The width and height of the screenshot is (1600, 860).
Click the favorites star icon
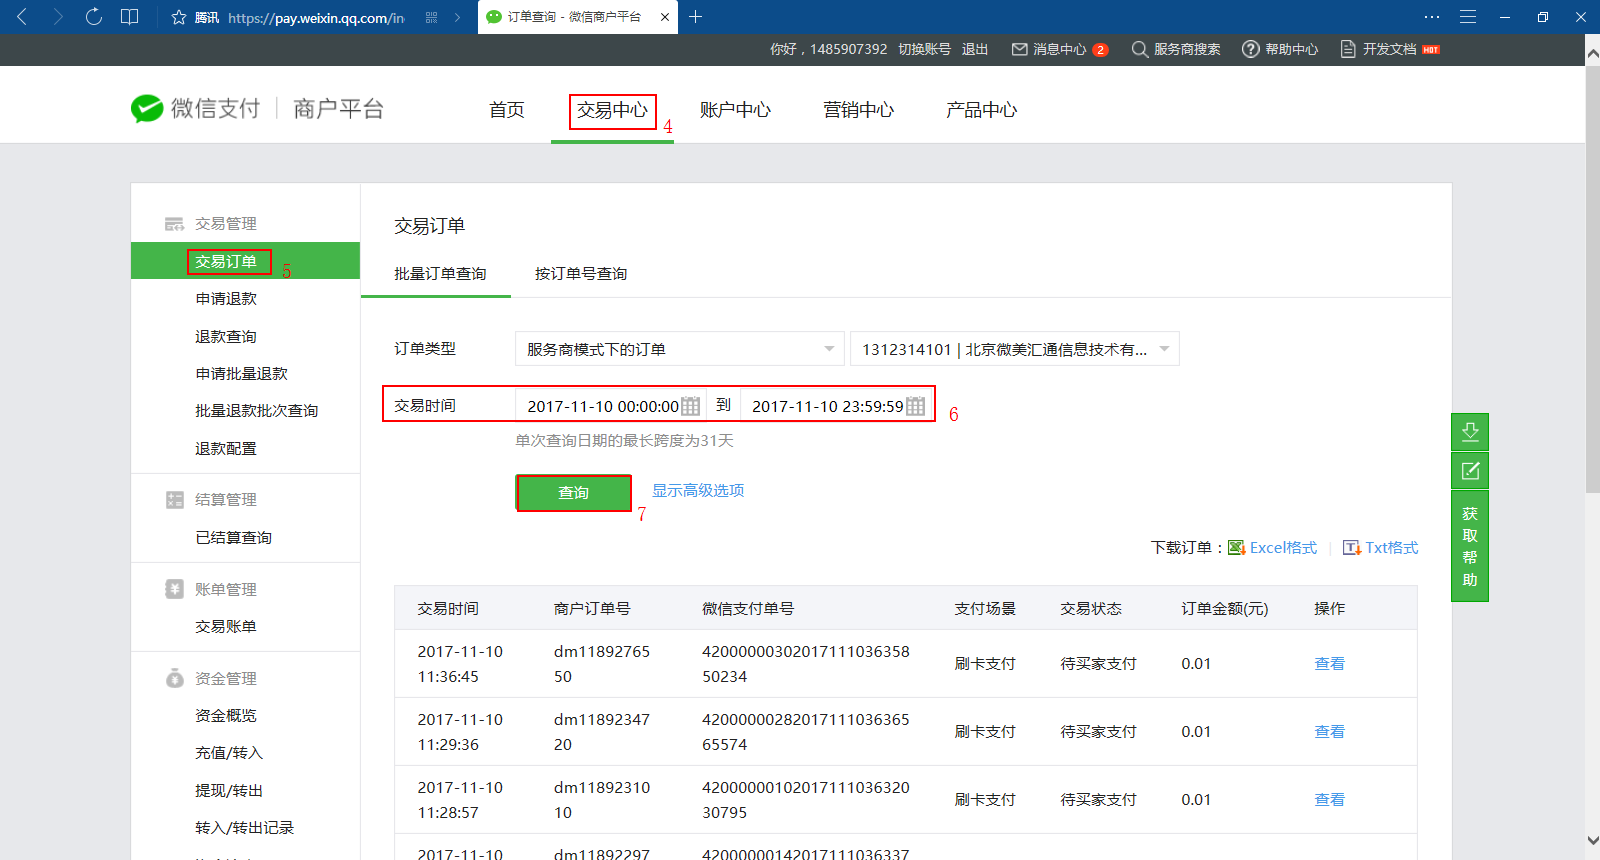point(179,17)
